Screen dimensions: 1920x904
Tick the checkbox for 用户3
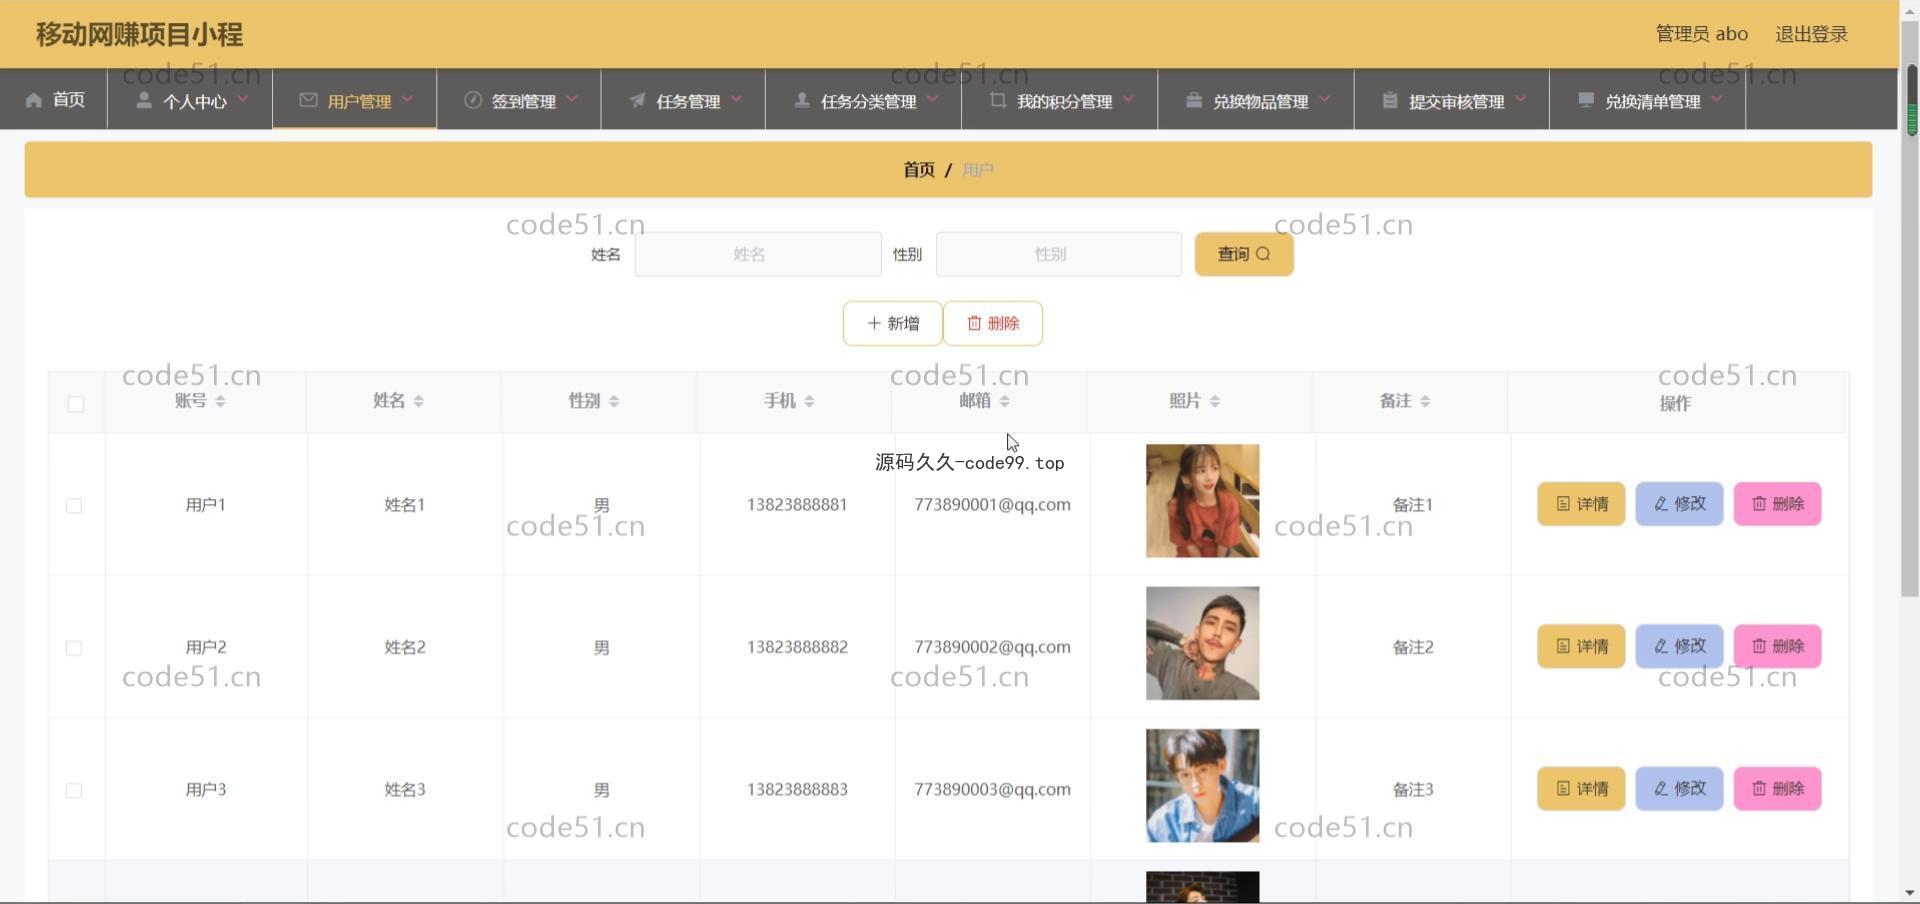74,791
